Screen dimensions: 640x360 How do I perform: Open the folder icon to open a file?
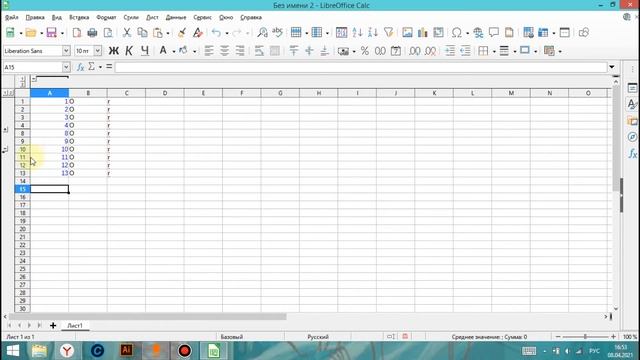click(31, 33)
